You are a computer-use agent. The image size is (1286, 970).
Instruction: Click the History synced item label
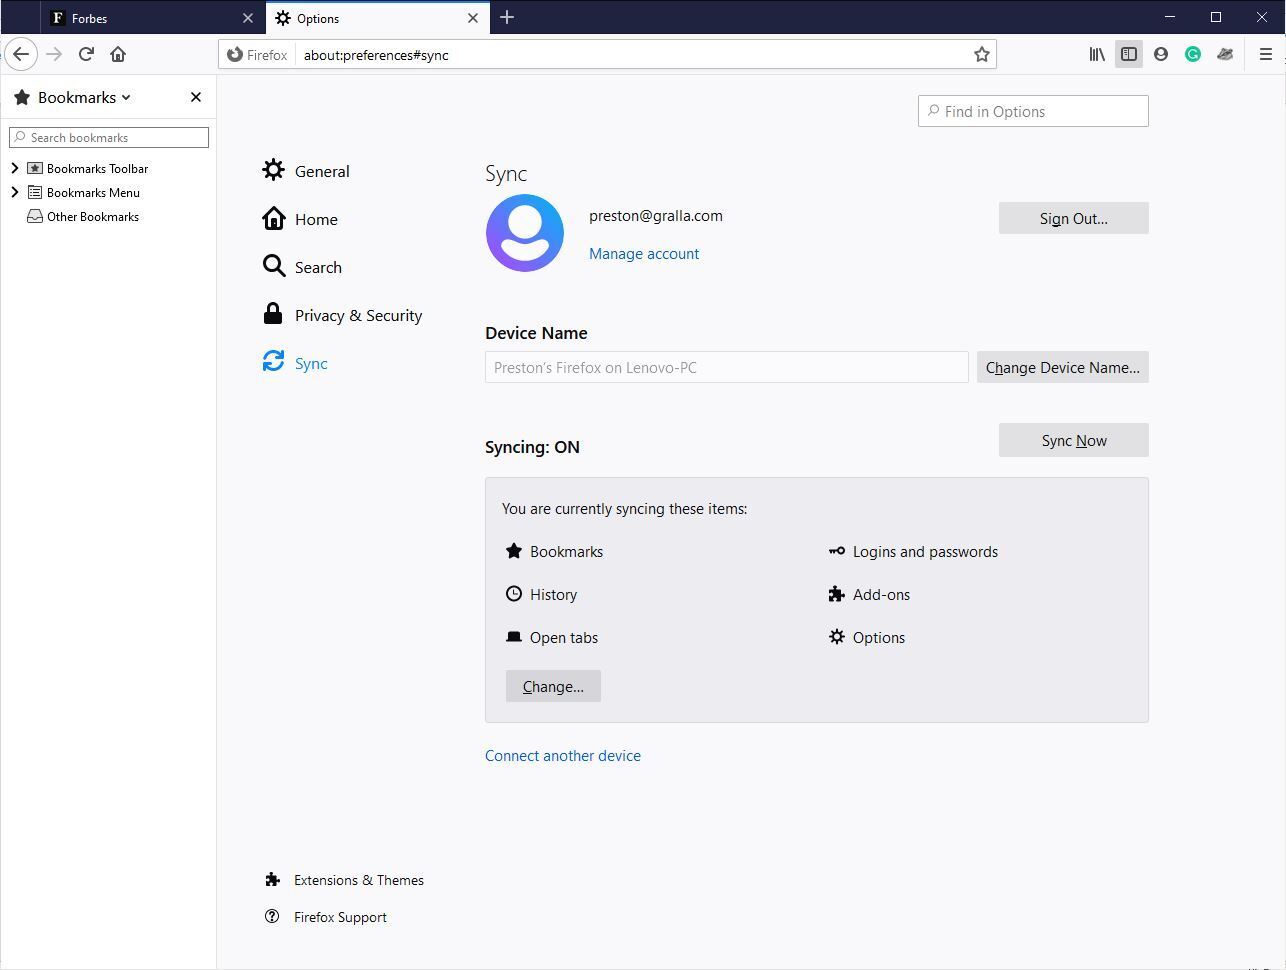point(553,595)
